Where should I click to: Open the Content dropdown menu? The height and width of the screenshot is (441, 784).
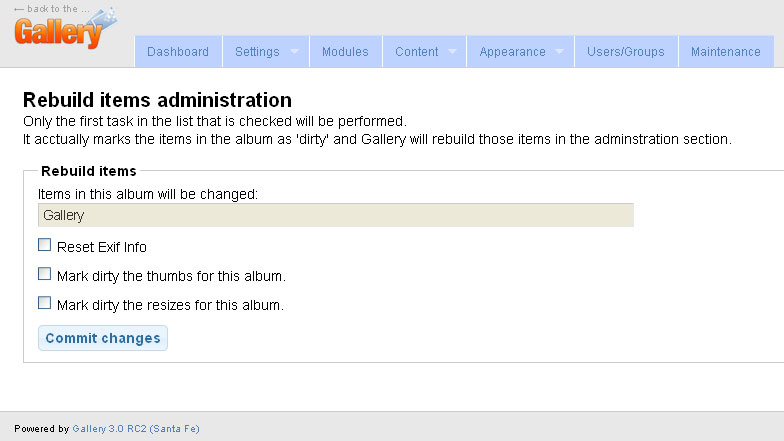[x=424, y=52]
